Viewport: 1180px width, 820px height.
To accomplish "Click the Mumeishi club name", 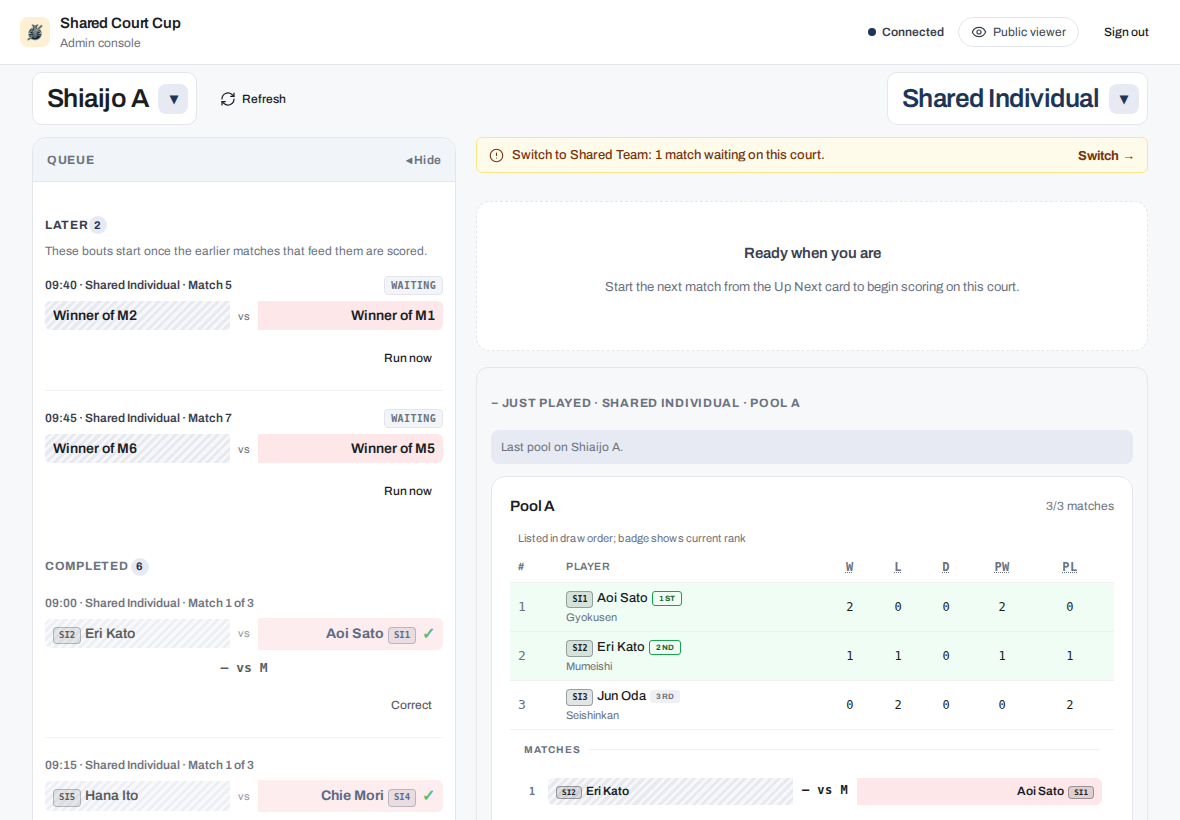I will (589, 667).
